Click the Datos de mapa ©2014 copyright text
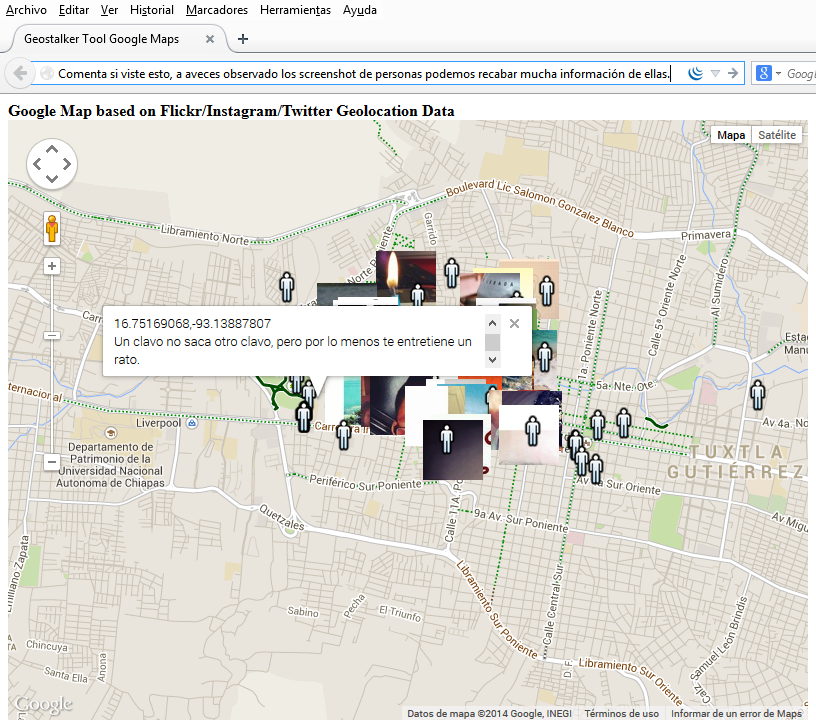Image resolution: width=816 pixels, height=728 pixels. 489,713
